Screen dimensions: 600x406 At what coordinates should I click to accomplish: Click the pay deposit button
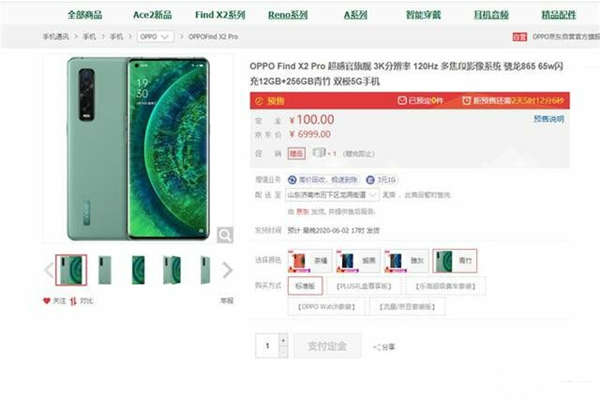click(327, 346)
